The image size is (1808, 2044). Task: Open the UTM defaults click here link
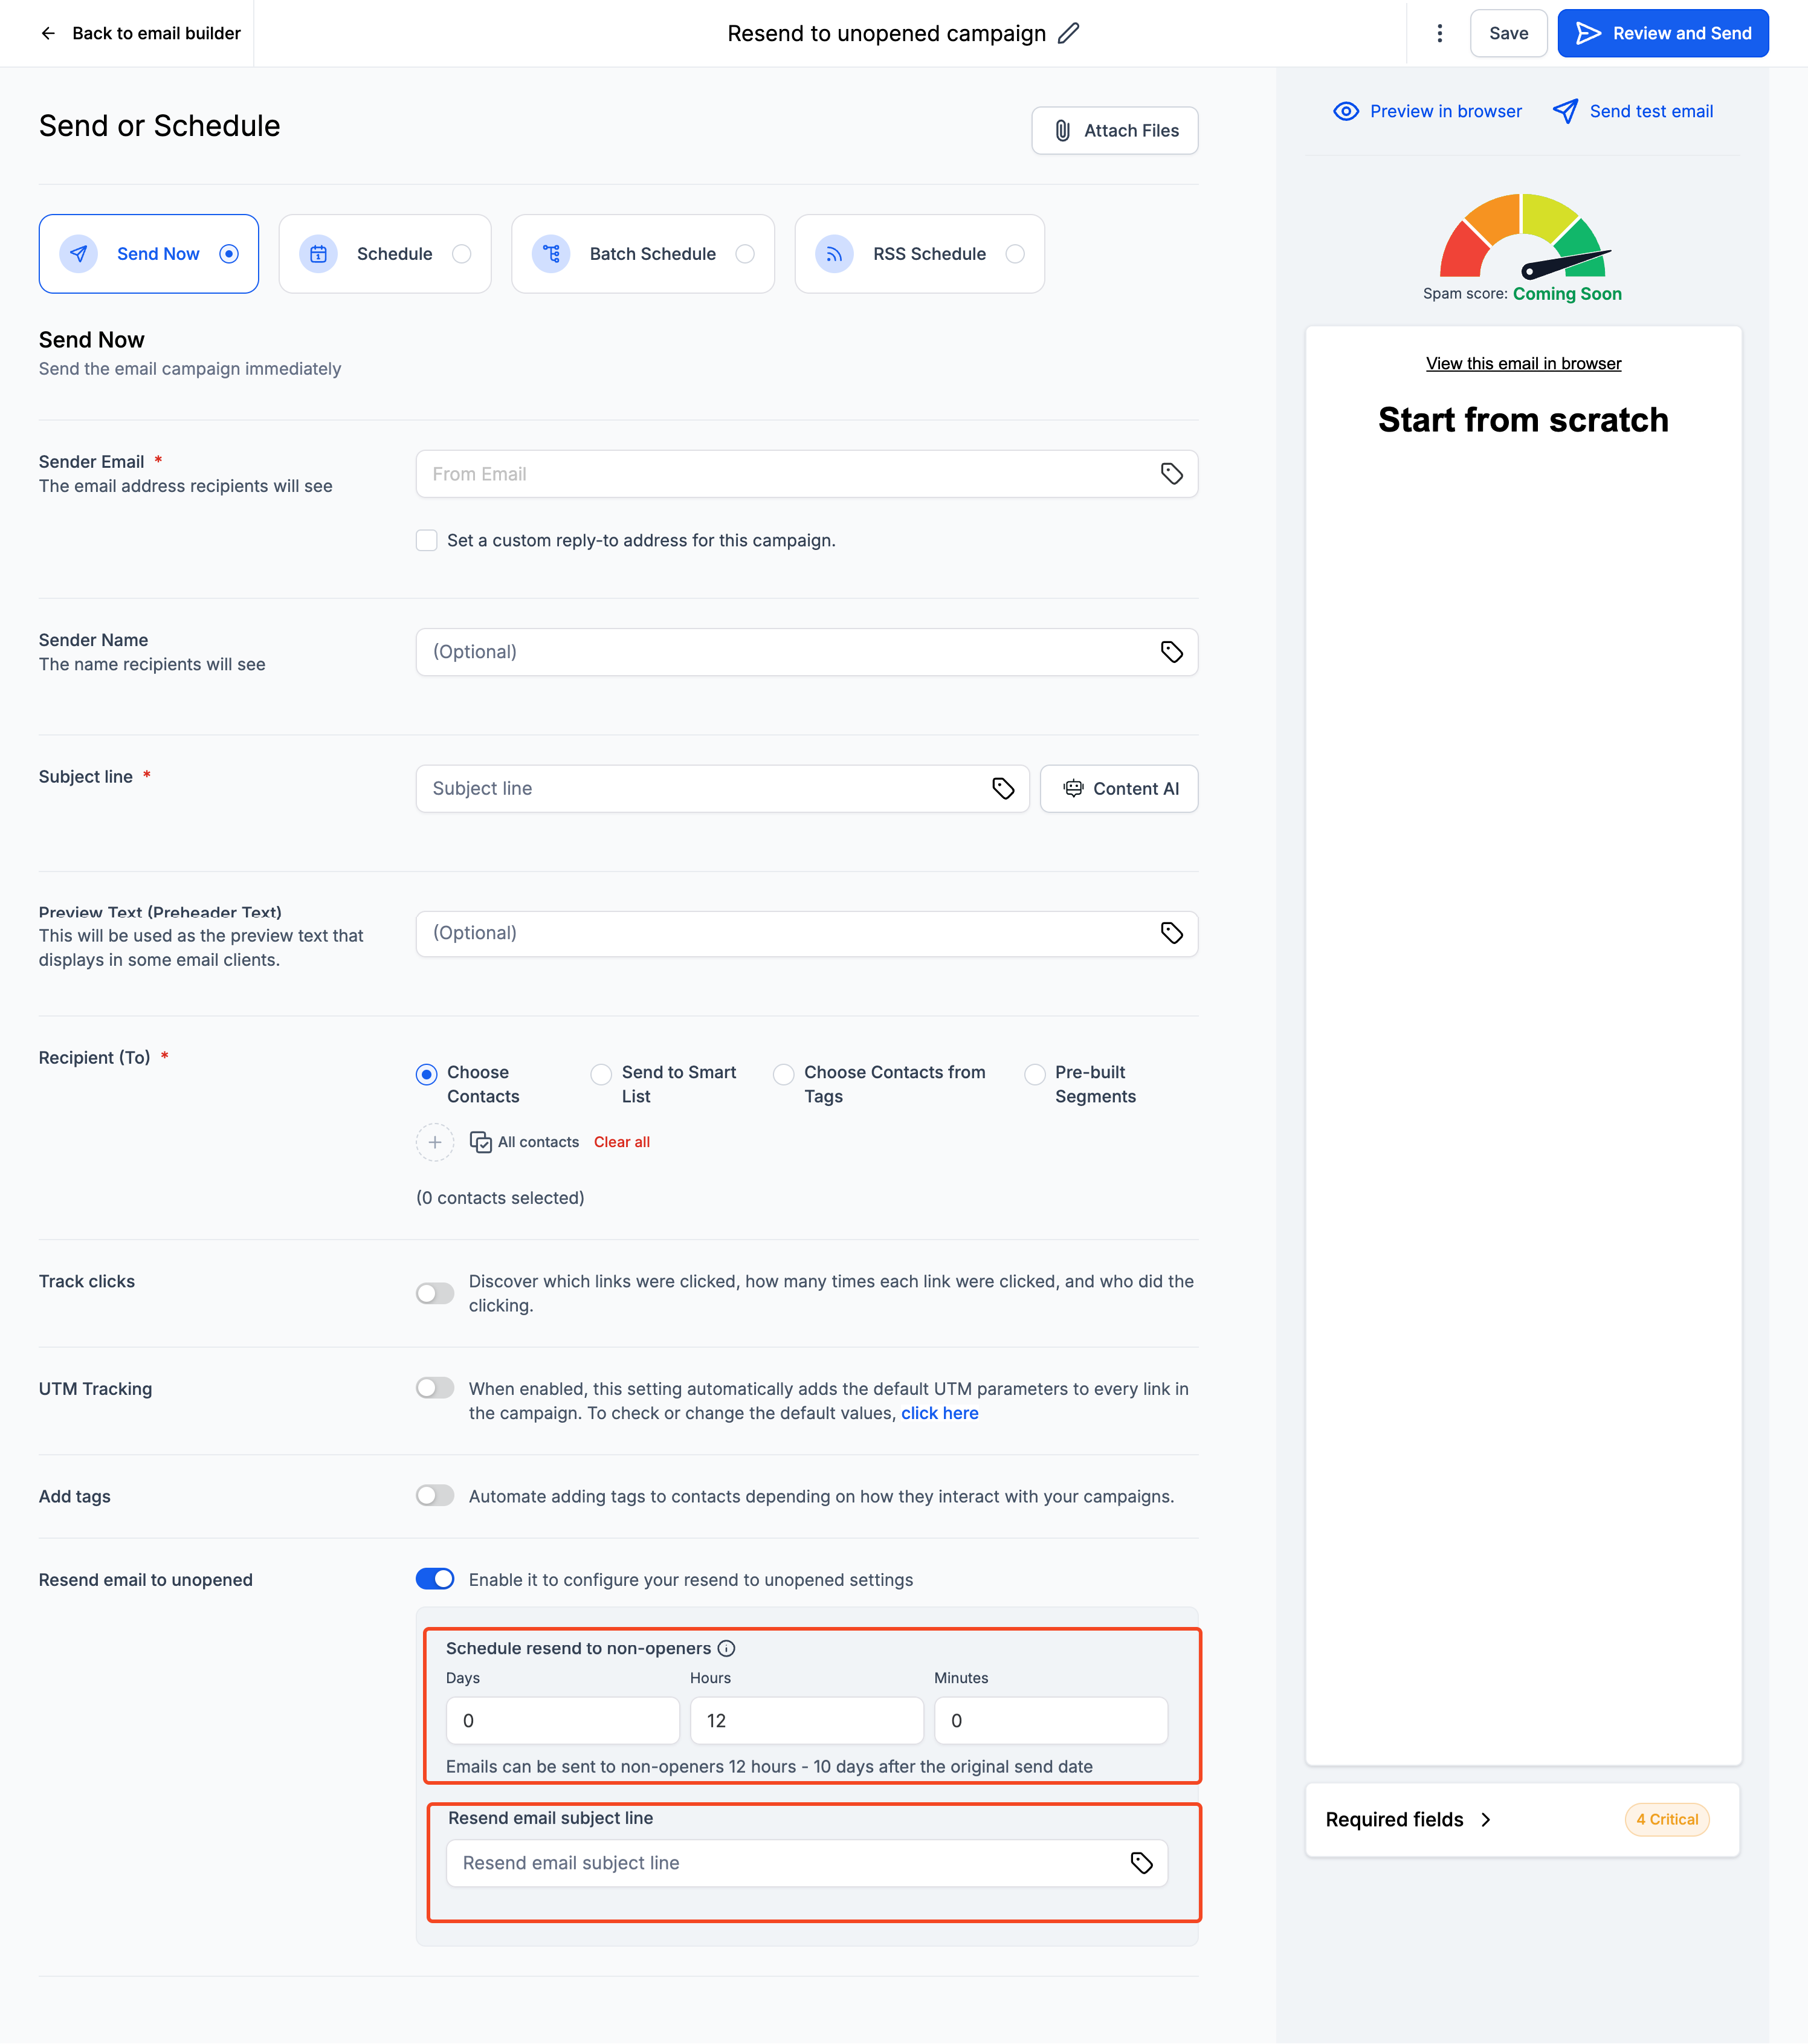(939, 1413)
